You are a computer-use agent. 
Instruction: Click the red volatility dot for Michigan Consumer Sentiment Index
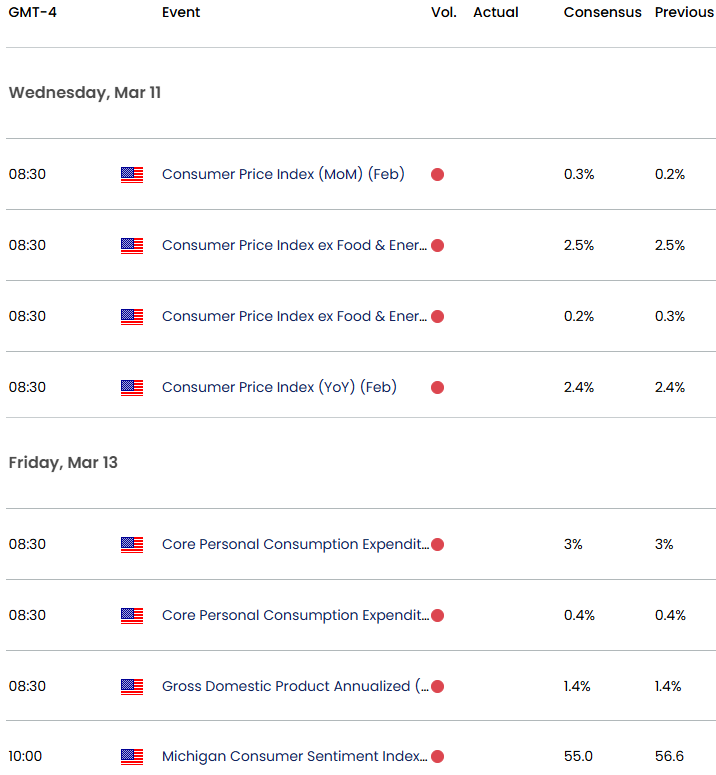(x=437, y=757)
